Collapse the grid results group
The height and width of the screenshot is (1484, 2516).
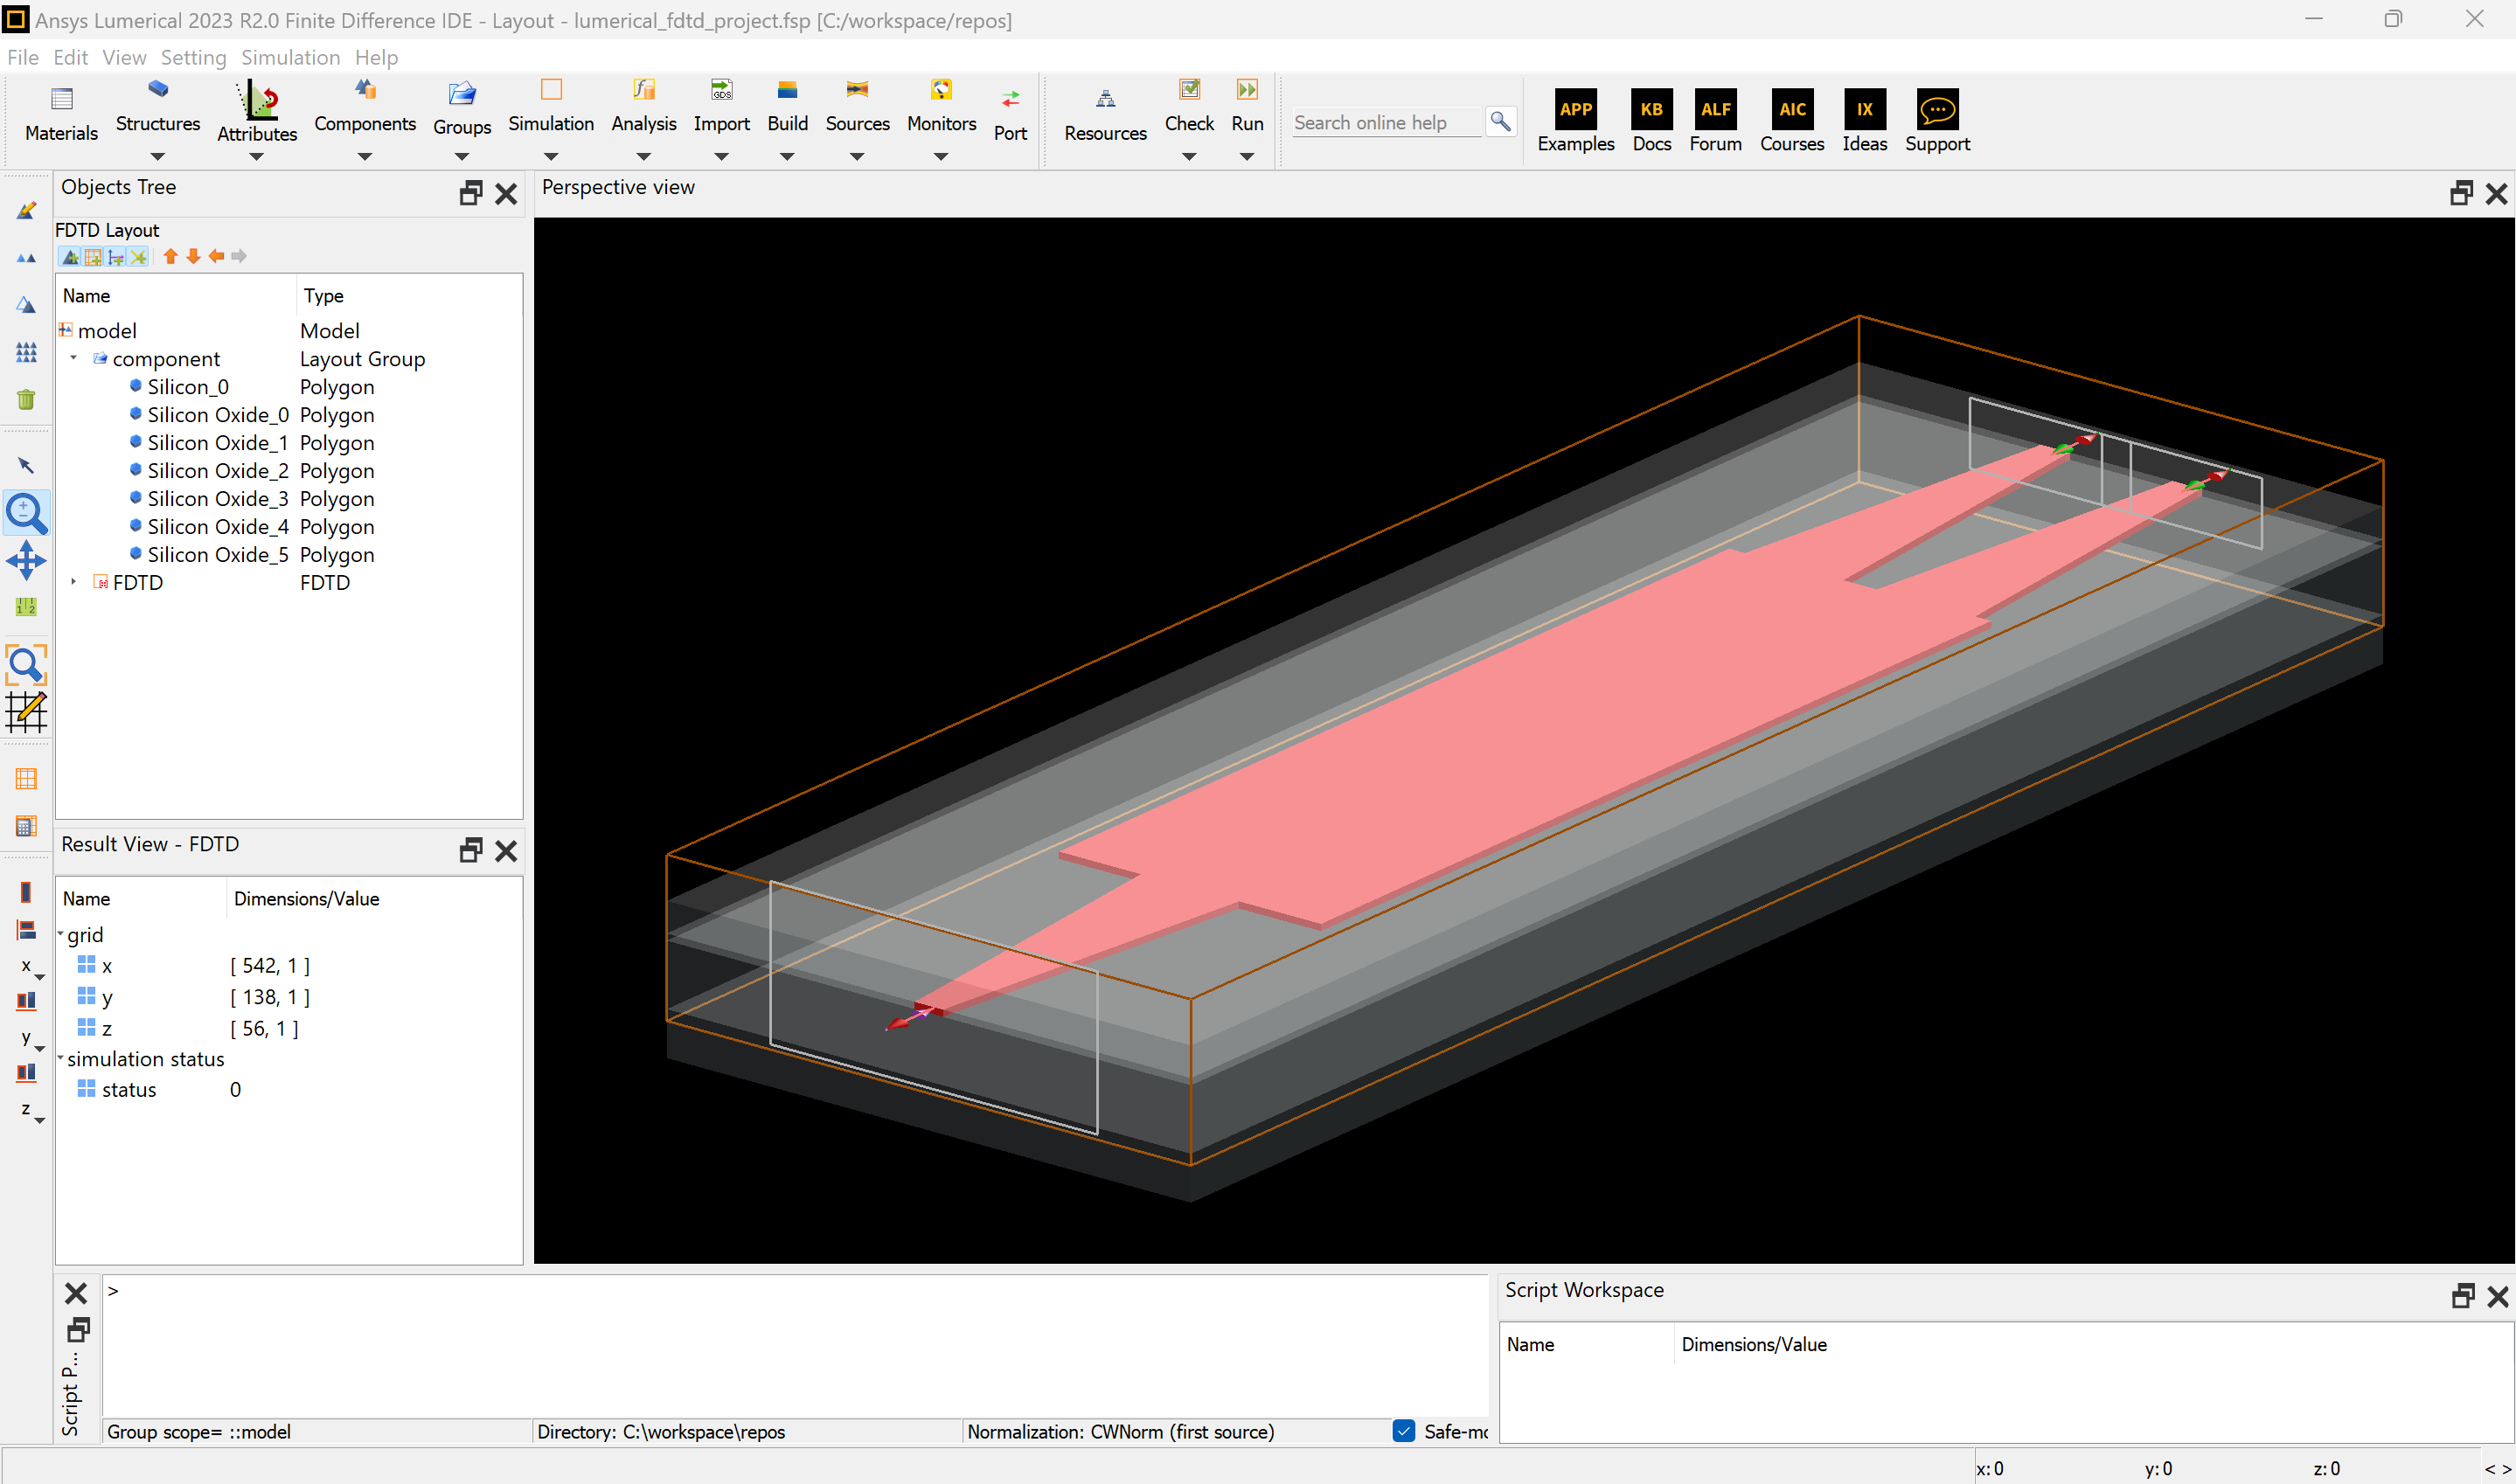(61, 933)
